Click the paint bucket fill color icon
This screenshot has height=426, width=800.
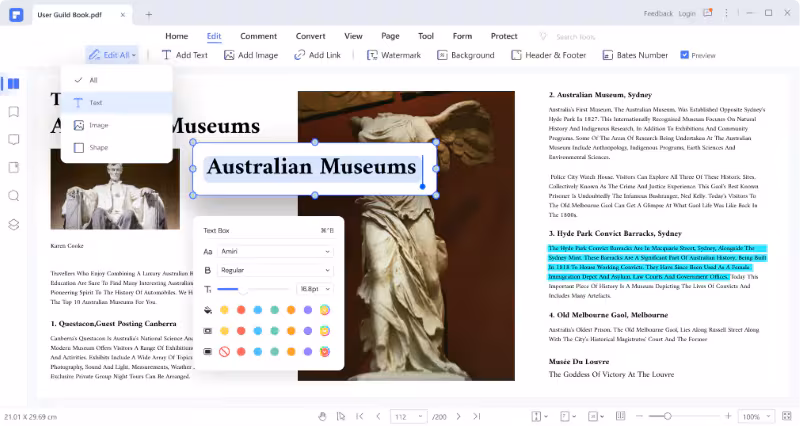[x=208, y=310]
